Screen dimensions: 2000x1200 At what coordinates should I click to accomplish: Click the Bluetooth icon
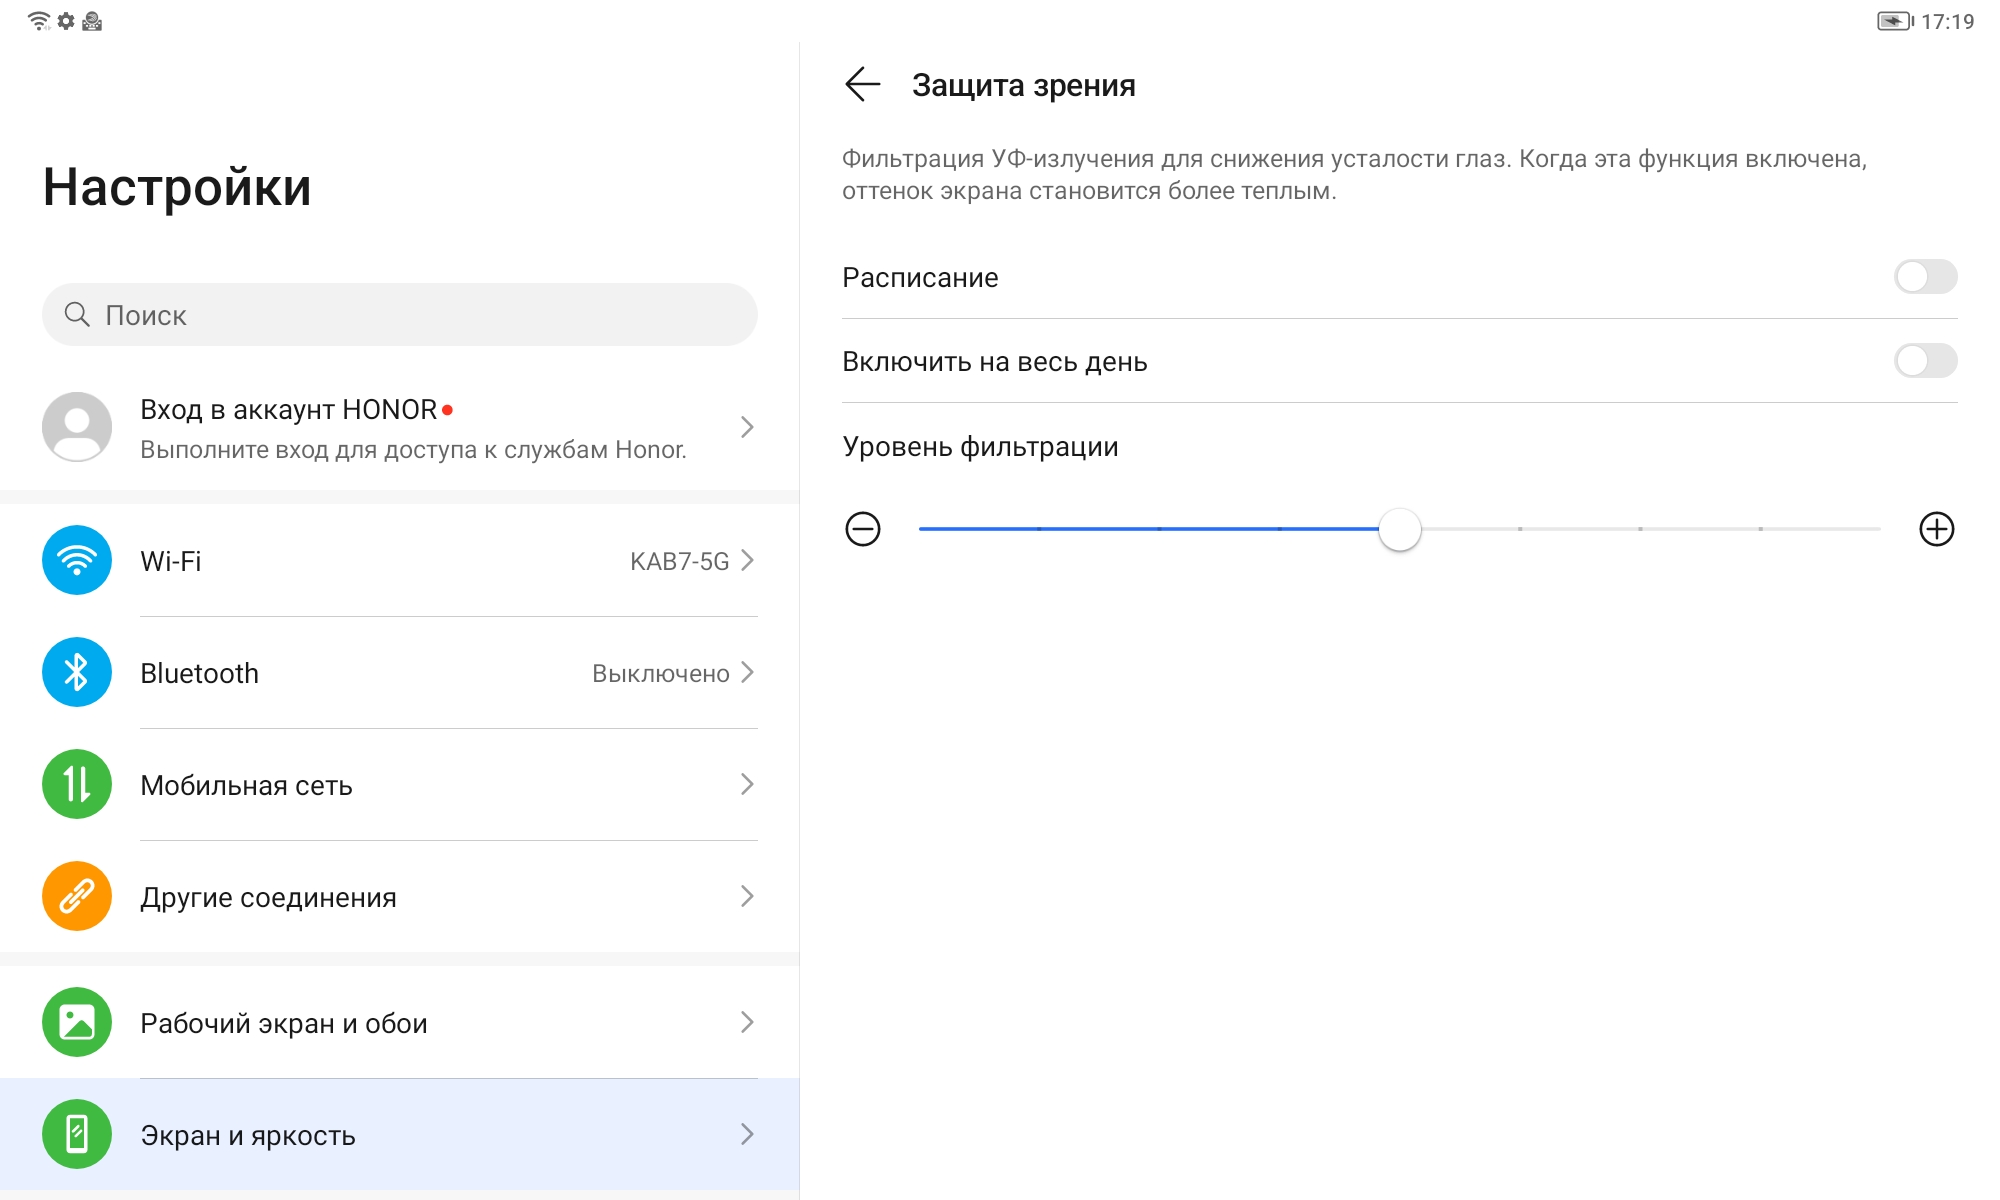(x=77, y=672)
